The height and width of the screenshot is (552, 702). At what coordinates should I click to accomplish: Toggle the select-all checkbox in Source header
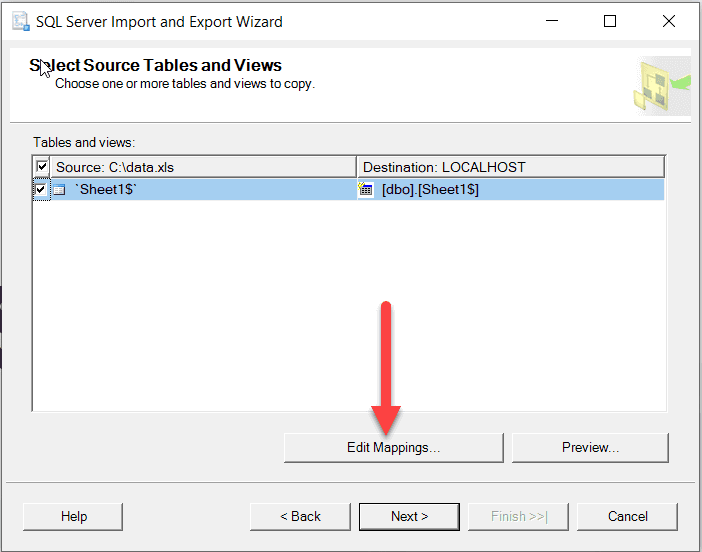point(42,167)
